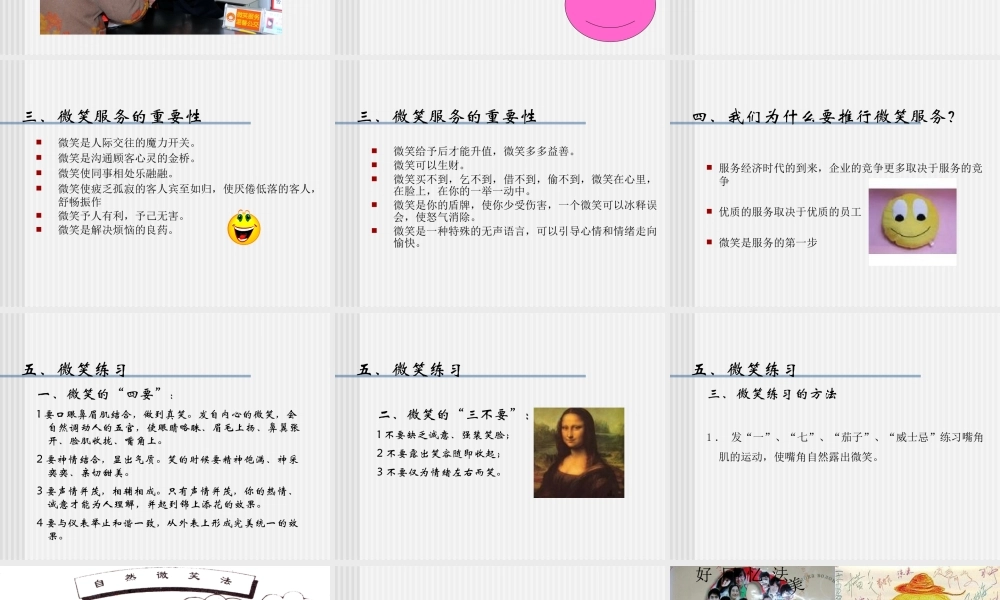1000x600 pixels.
Task: Click the straw hat drawing image
Action: [918, 584]
